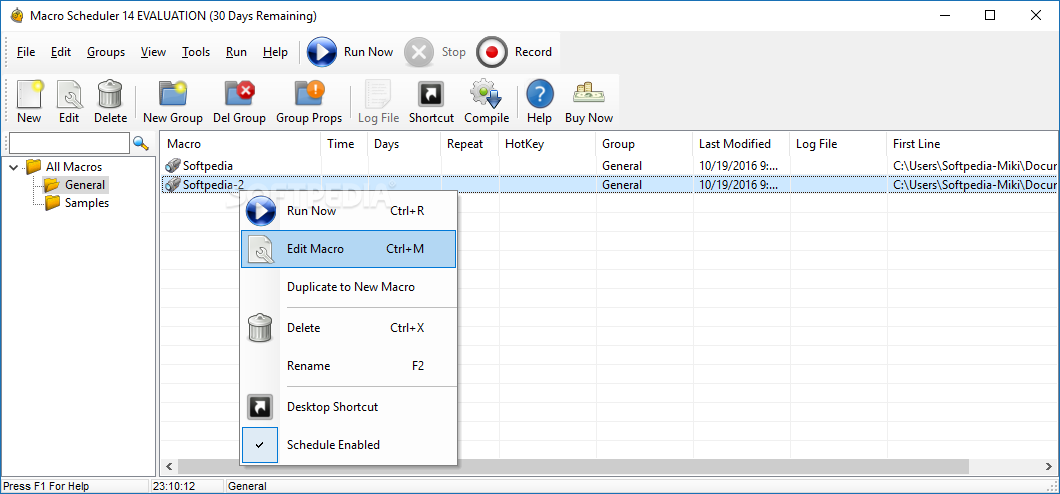This screenshot has height=494, width=1060.
Task: Select Duplicate to New Macro
Action: [x=348, y=287]
